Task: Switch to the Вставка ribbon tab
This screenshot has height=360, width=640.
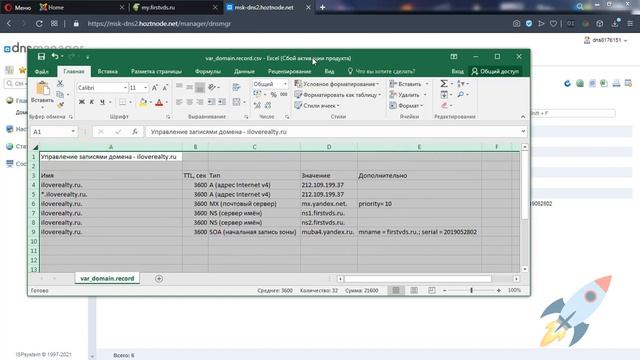Action: (x=108, y=71)
